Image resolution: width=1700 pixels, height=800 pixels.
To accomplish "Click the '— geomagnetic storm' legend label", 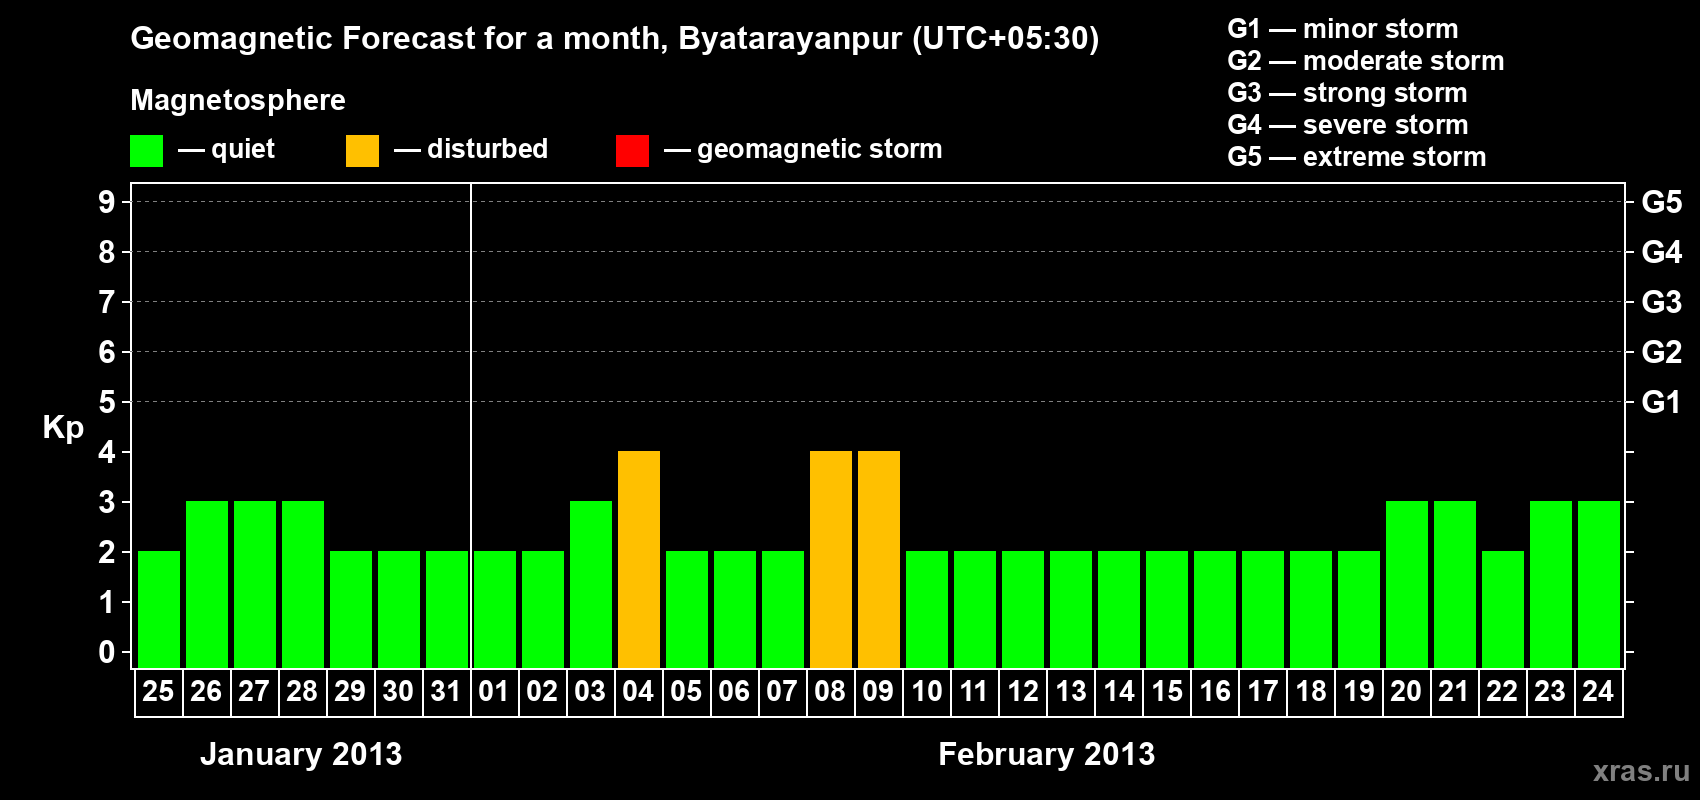I will click(803, 149).
